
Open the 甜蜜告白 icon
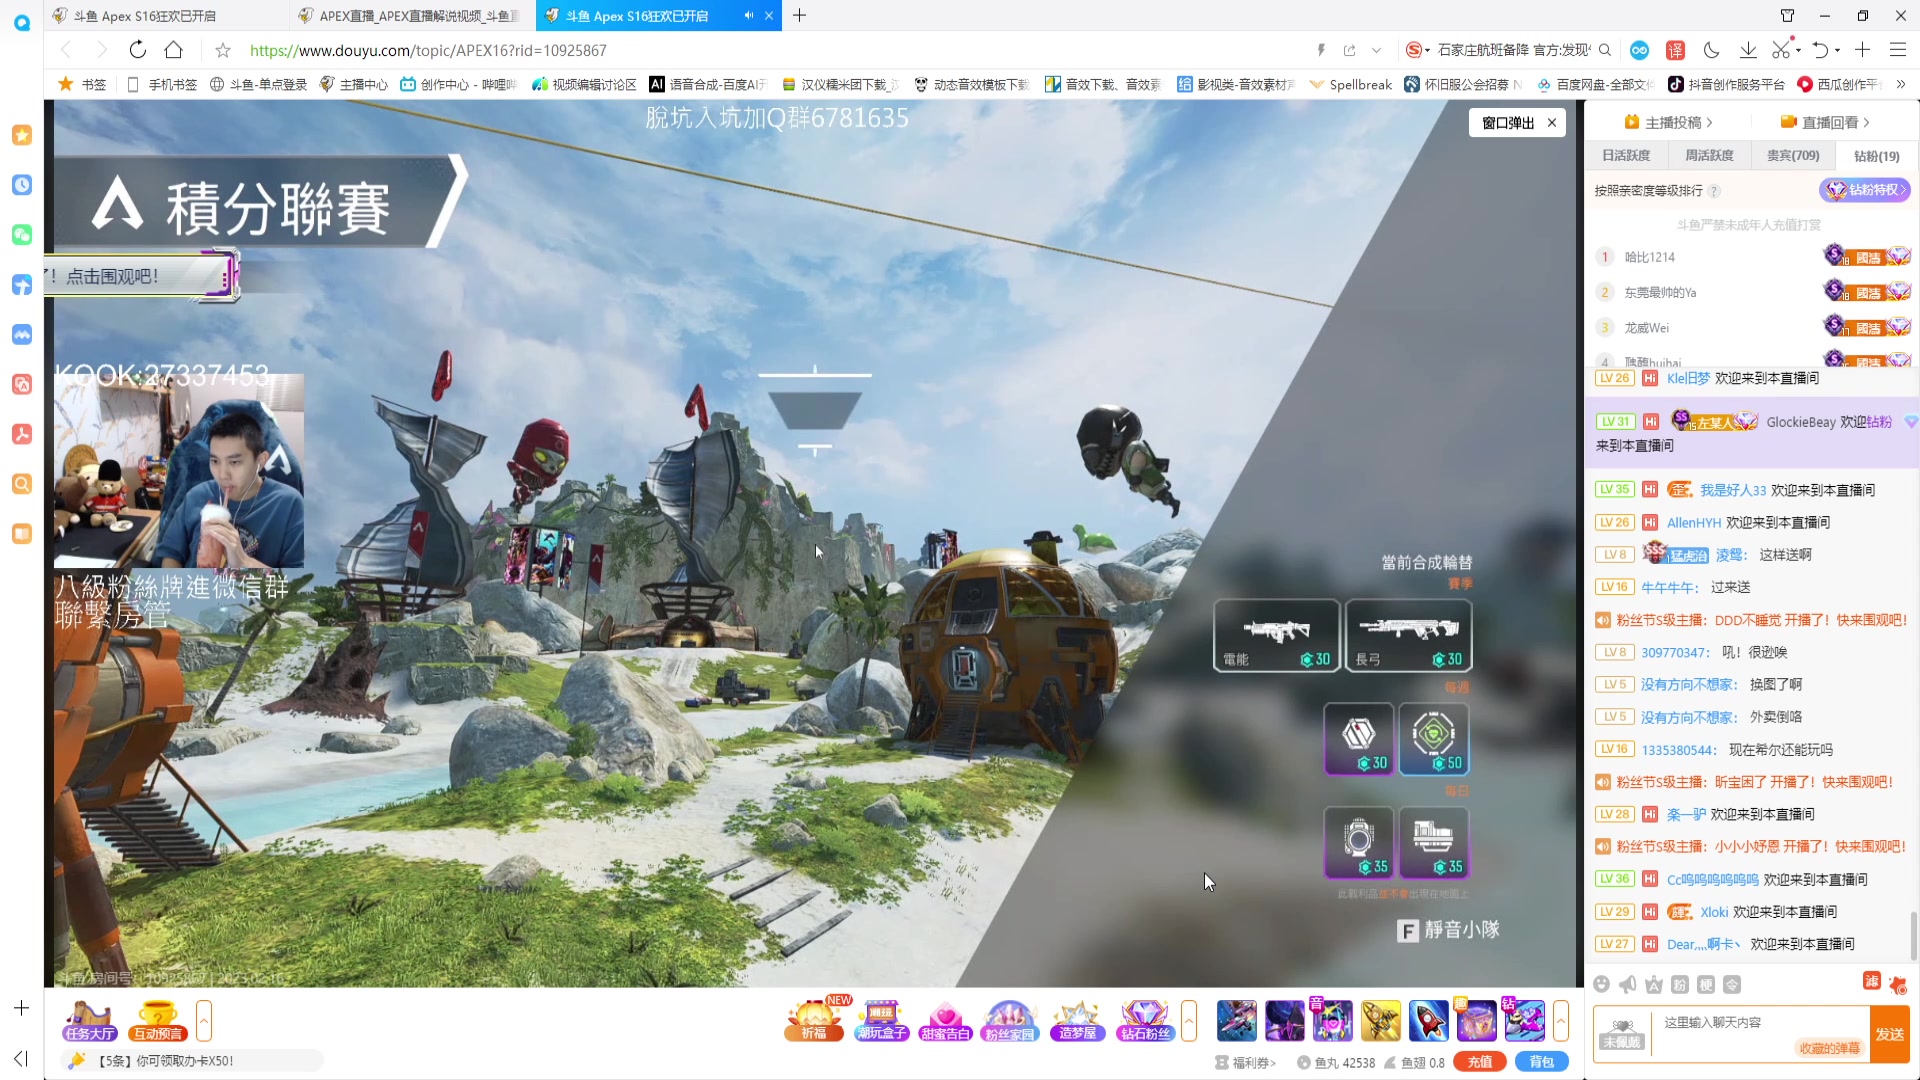(945, 1020)
